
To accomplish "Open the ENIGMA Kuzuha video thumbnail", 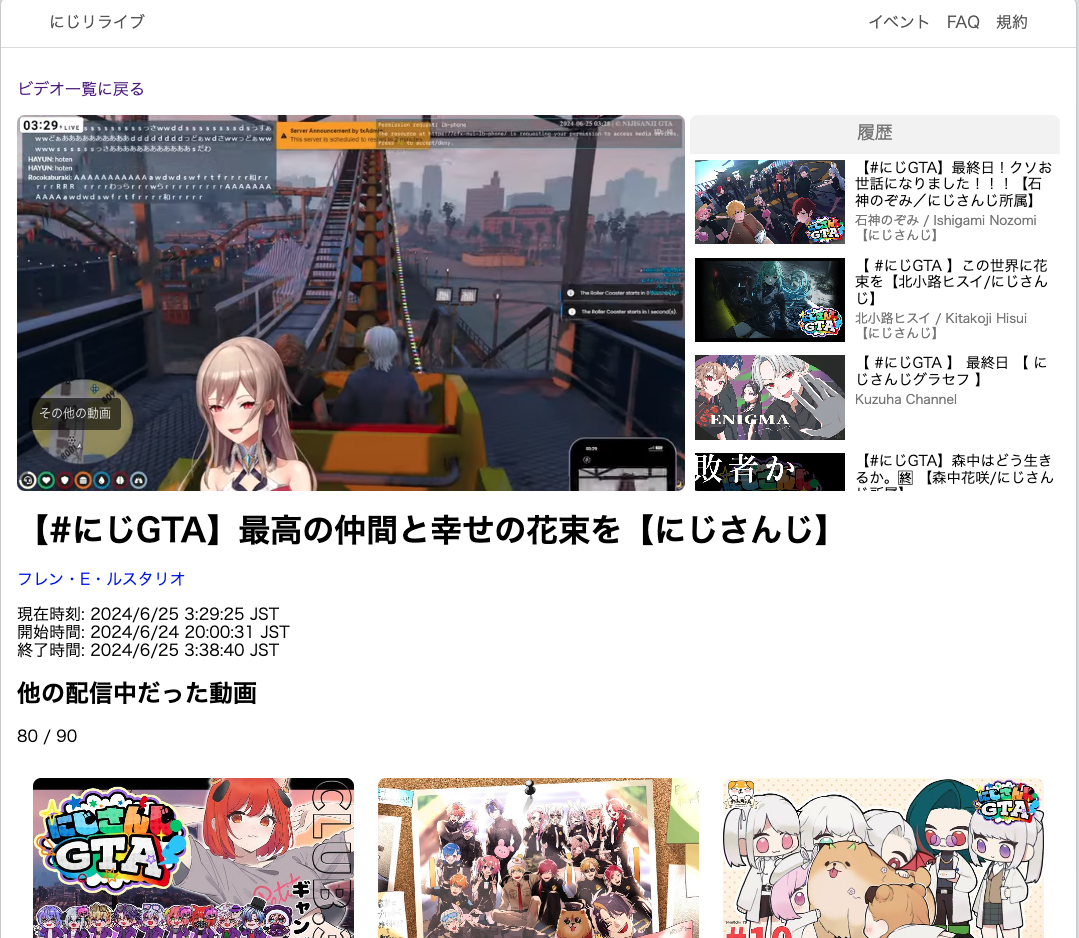I will coord(769,397).
